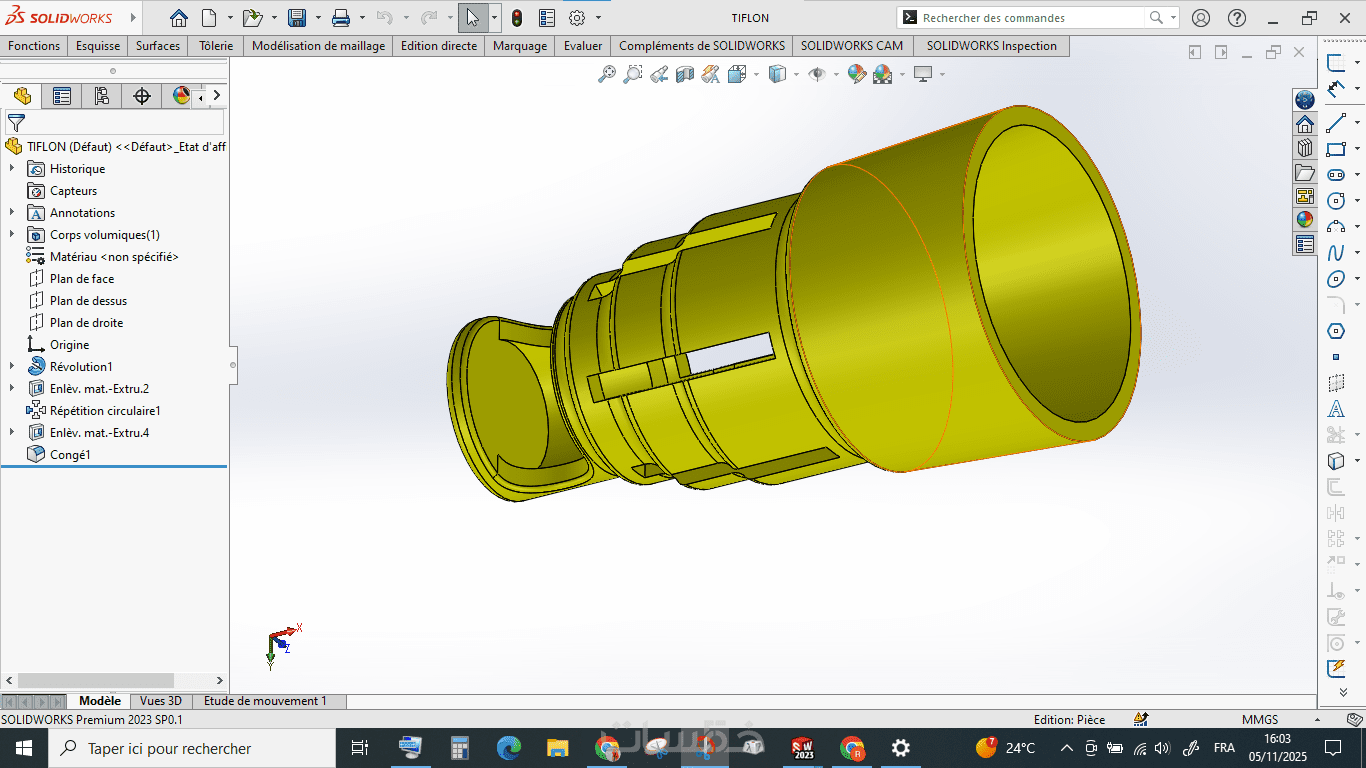The image size is (1366, 768).
Task: Select the Straight Slot sketch tool
Action: [1336, 175]
